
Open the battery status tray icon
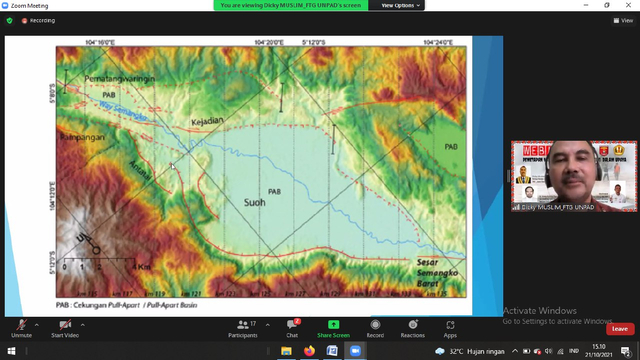click(x=527, y=351)
